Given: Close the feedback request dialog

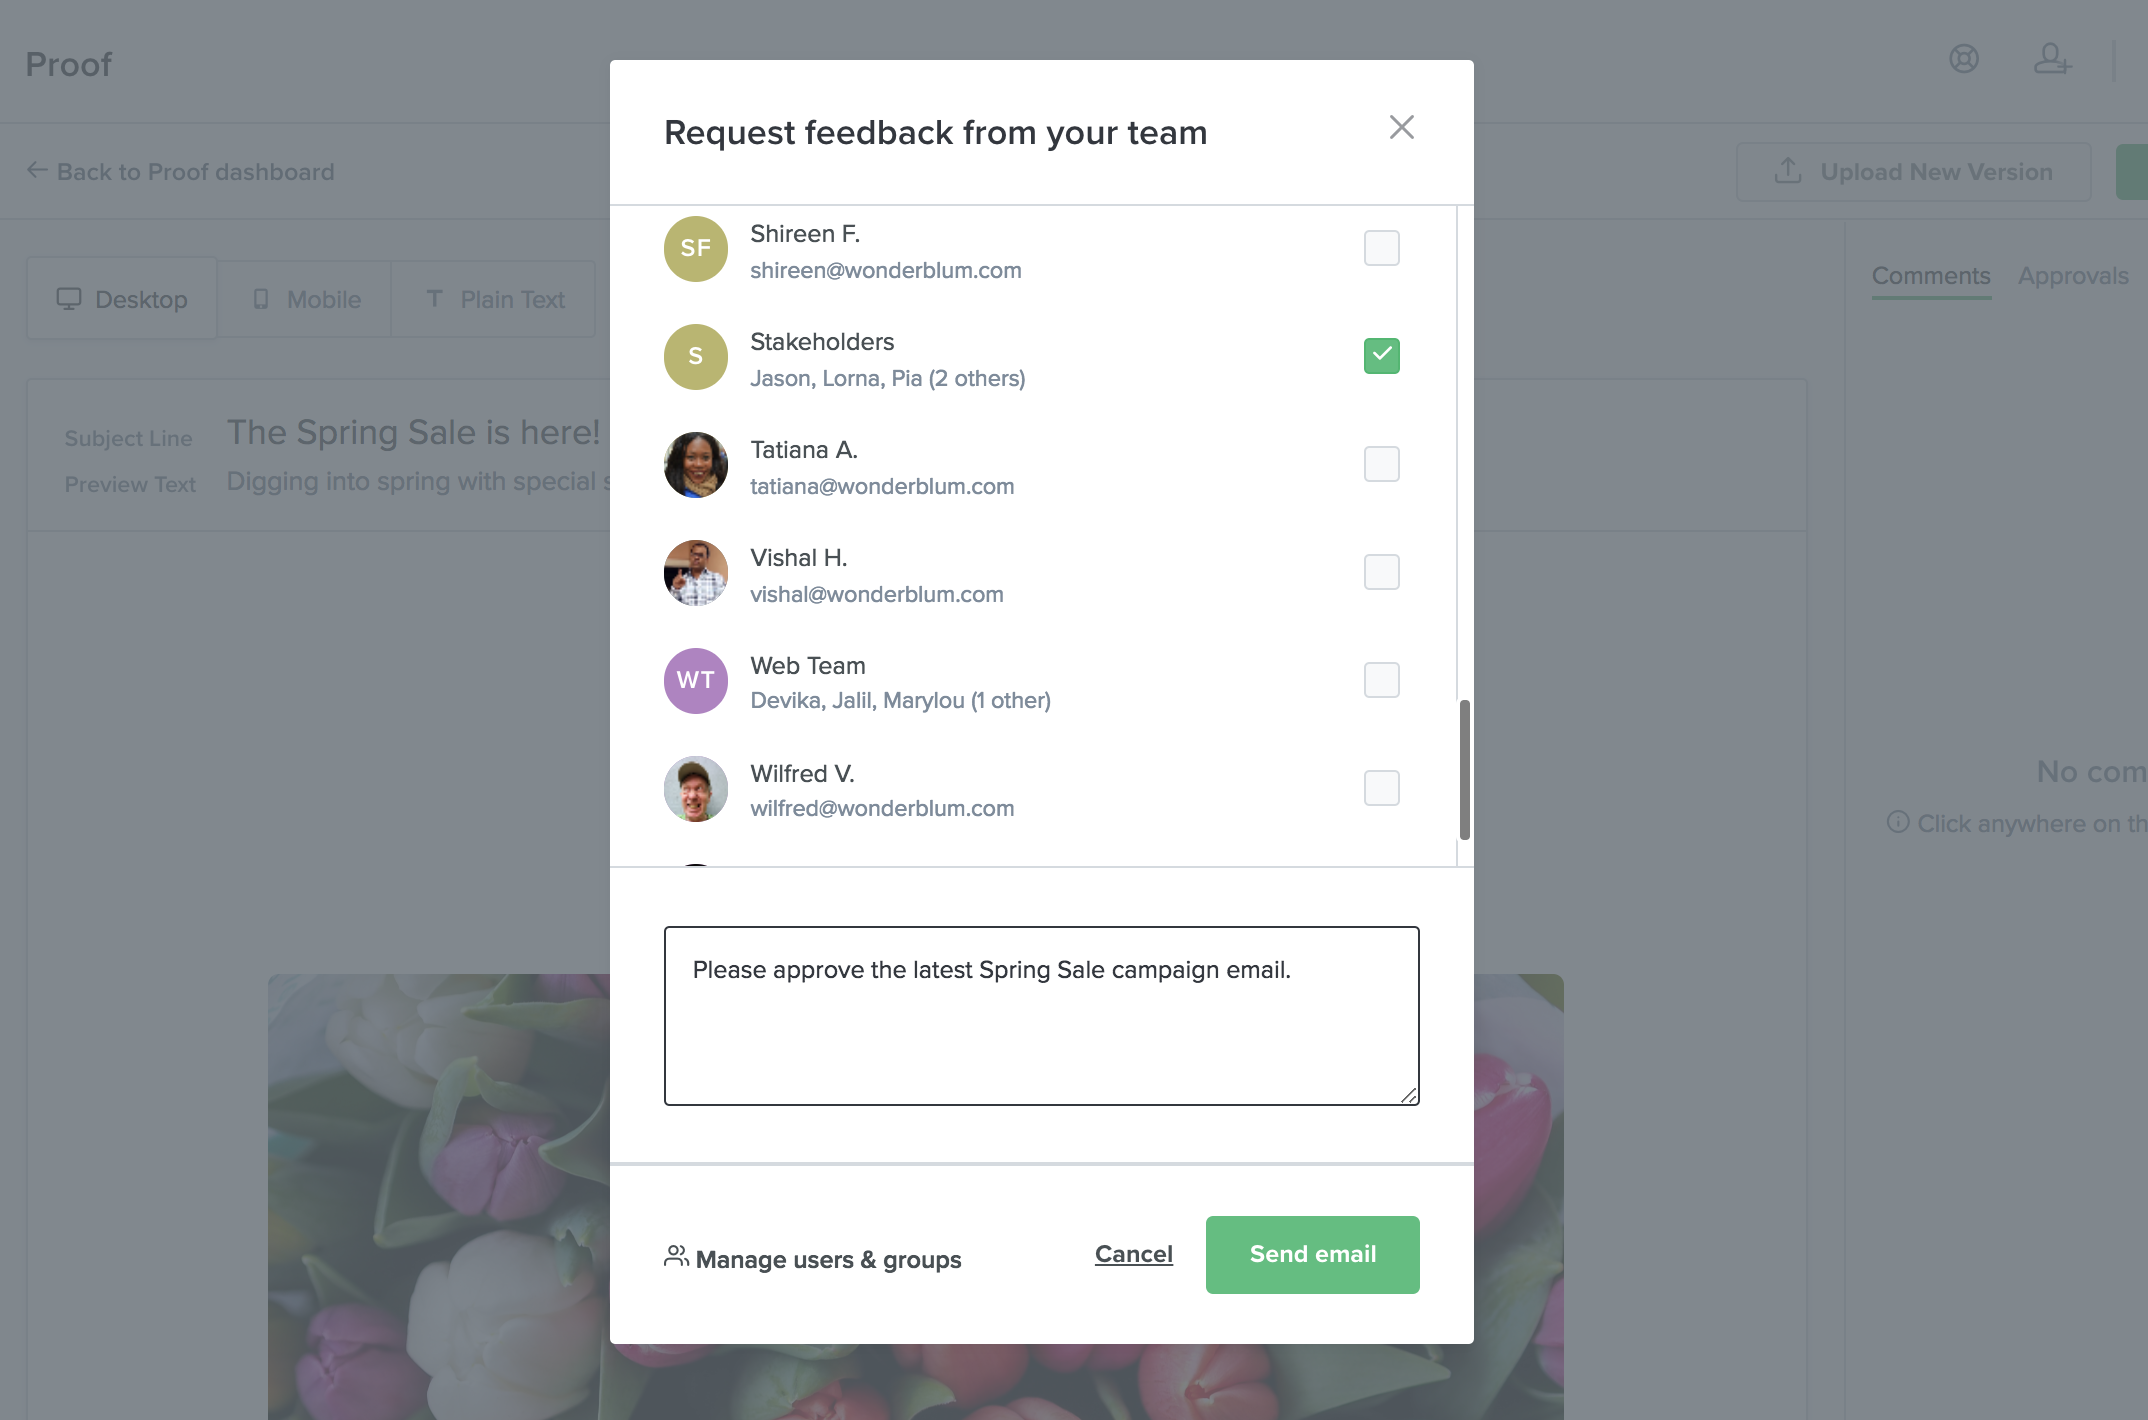Looking at the screenshot, I should 1401,128.
